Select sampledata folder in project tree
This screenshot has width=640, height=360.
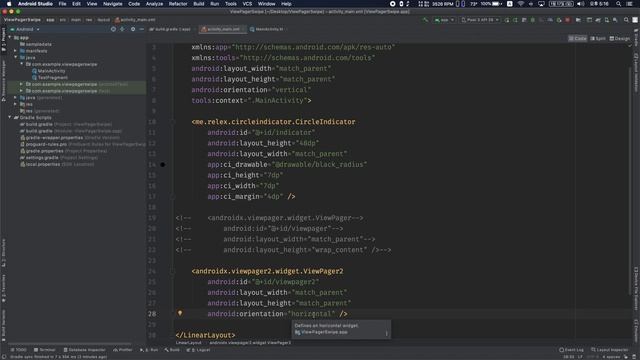(36, 44)
